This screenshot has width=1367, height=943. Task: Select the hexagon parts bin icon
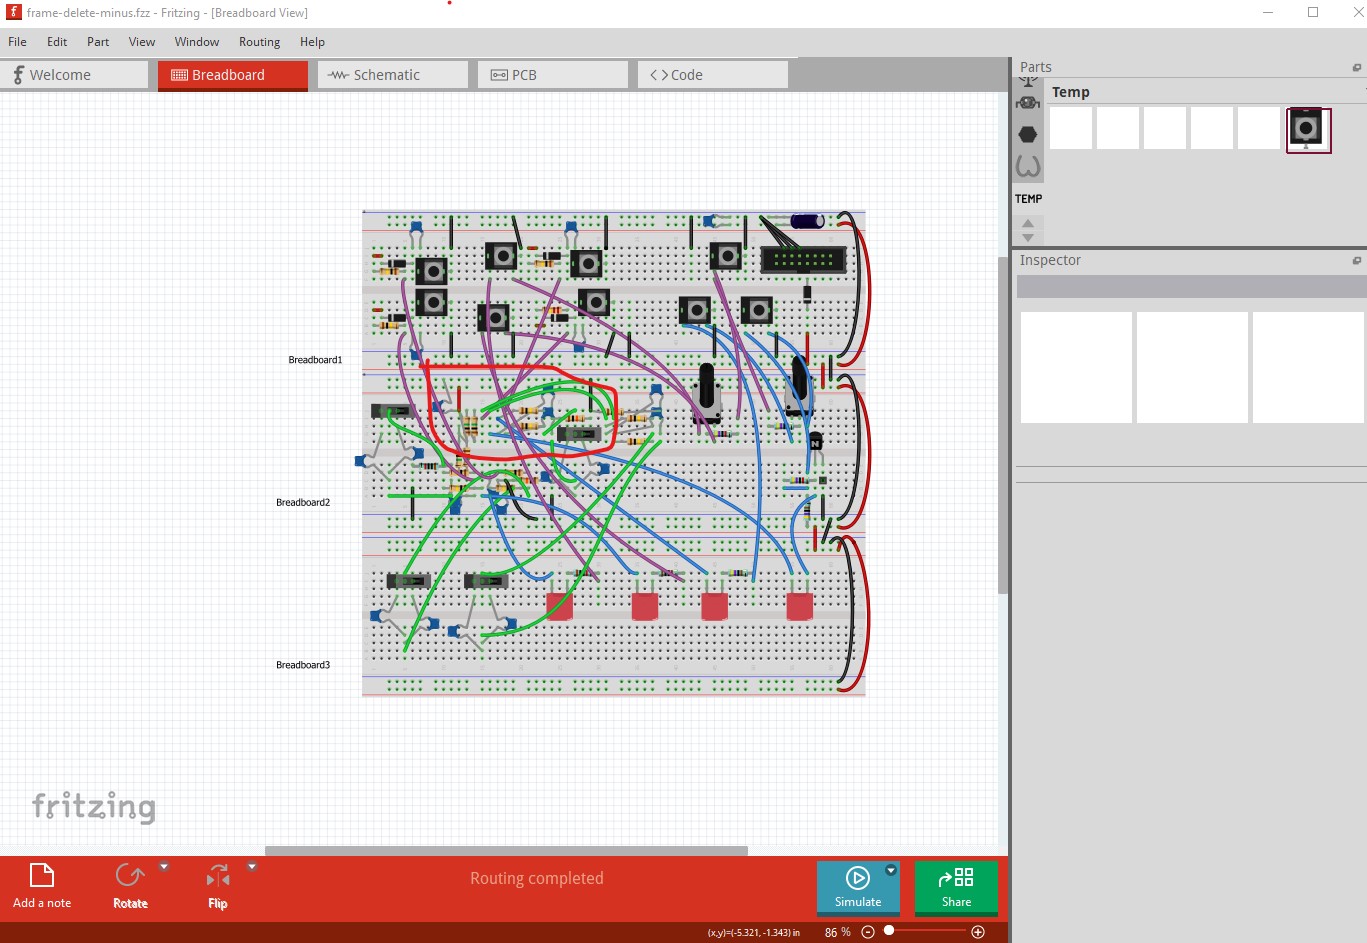click(1027, 134)
